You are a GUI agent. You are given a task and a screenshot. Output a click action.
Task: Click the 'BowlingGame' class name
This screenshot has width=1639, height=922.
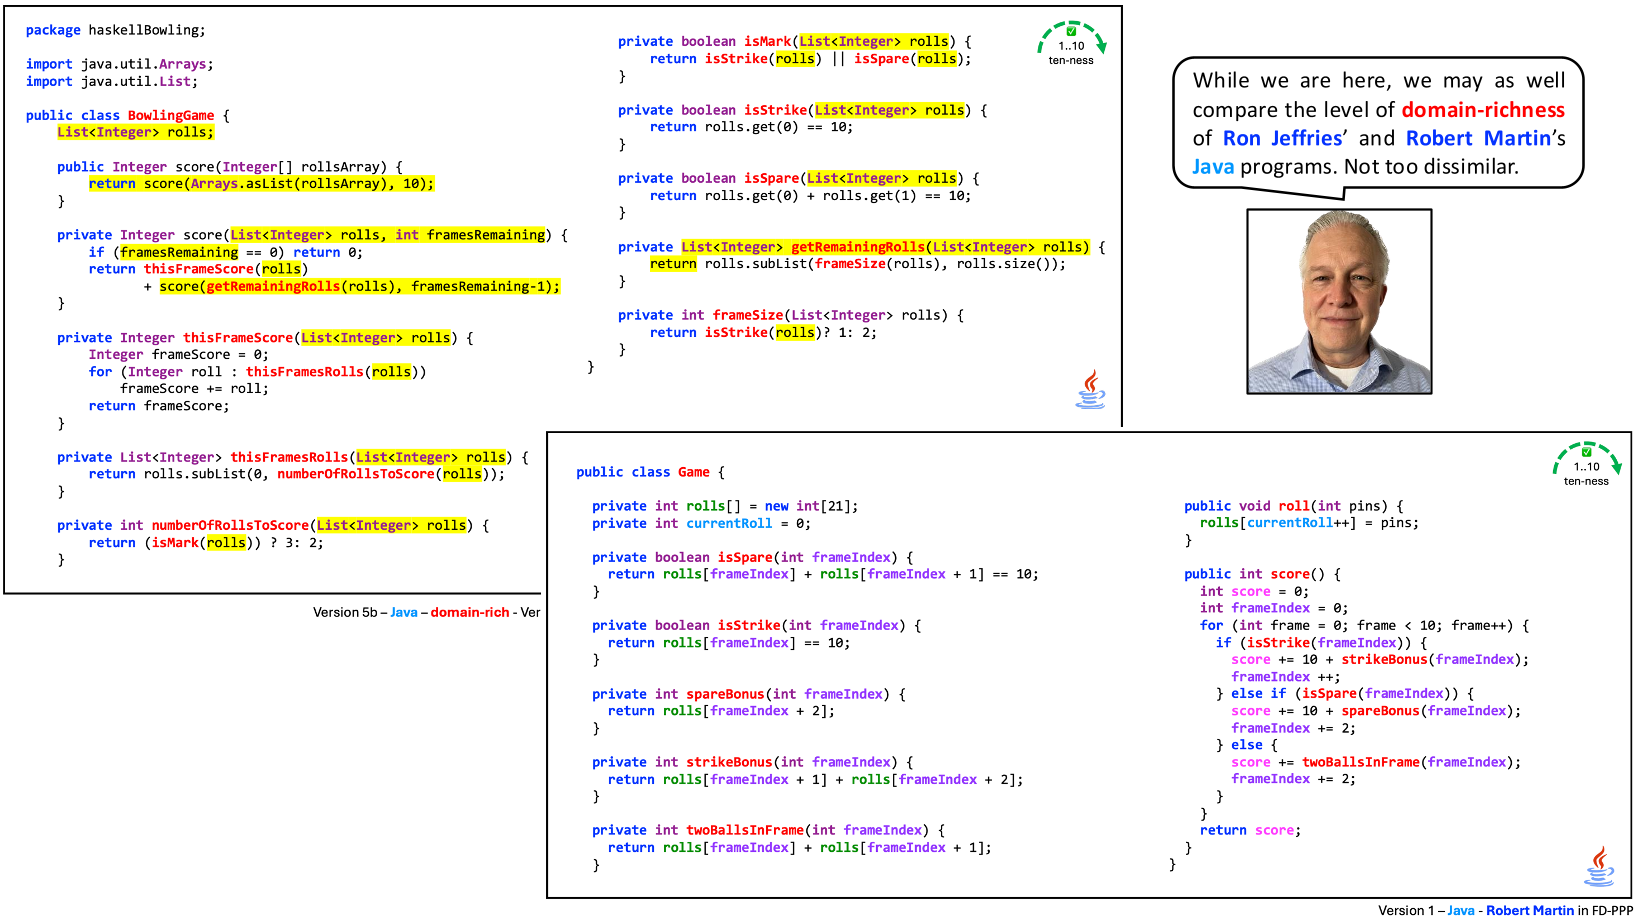(171, 115)
